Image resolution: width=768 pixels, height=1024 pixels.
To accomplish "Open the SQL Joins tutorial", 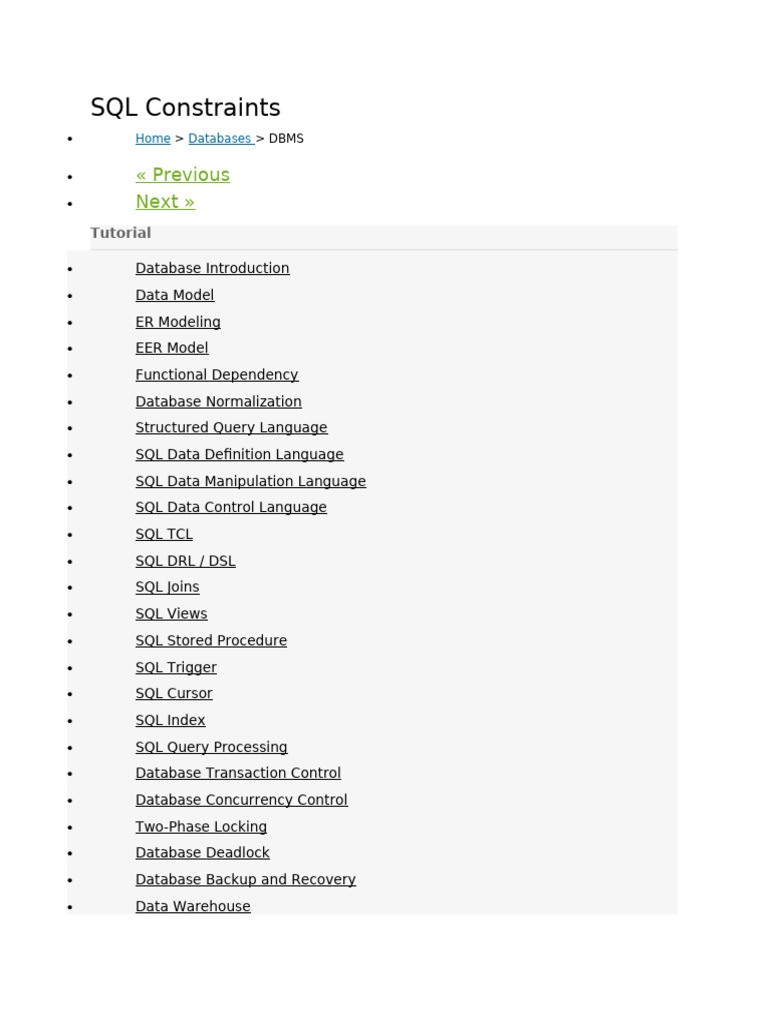I will coord(167,587).
